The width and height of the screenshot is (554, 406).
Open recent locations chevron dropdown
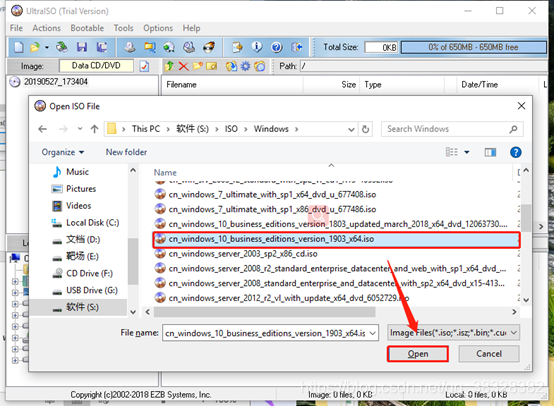(80, 129)
